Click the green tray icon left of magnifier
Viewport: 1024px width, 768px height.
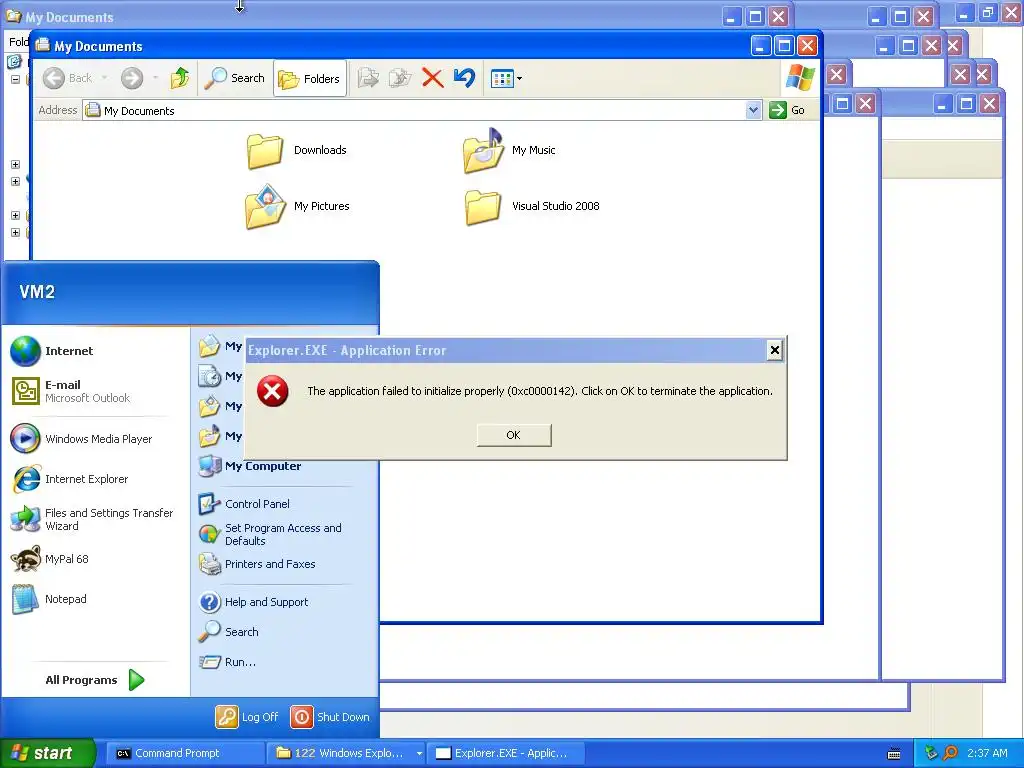point(931,753)
